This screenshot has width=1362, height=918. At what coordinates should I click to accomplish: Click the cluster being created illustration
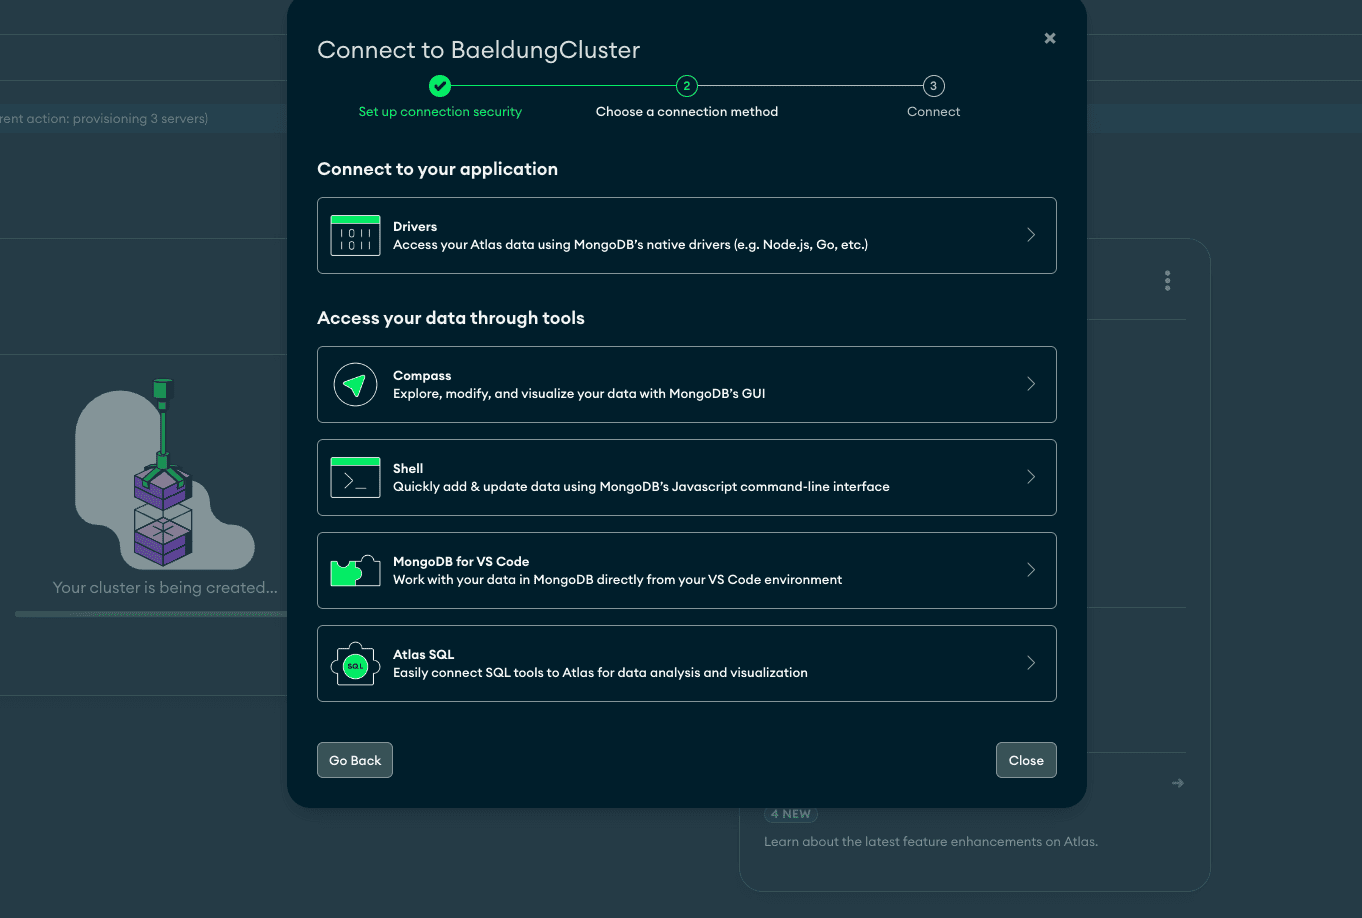(x=164, y=474)
